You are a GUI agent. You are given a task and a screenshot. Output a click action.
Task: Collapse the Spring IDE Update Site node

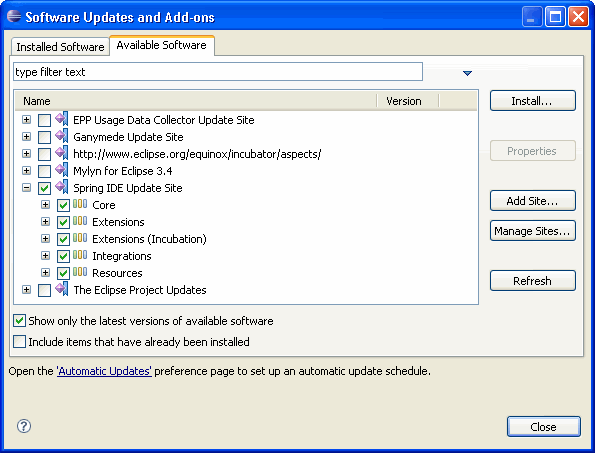[x=26, y=187]
